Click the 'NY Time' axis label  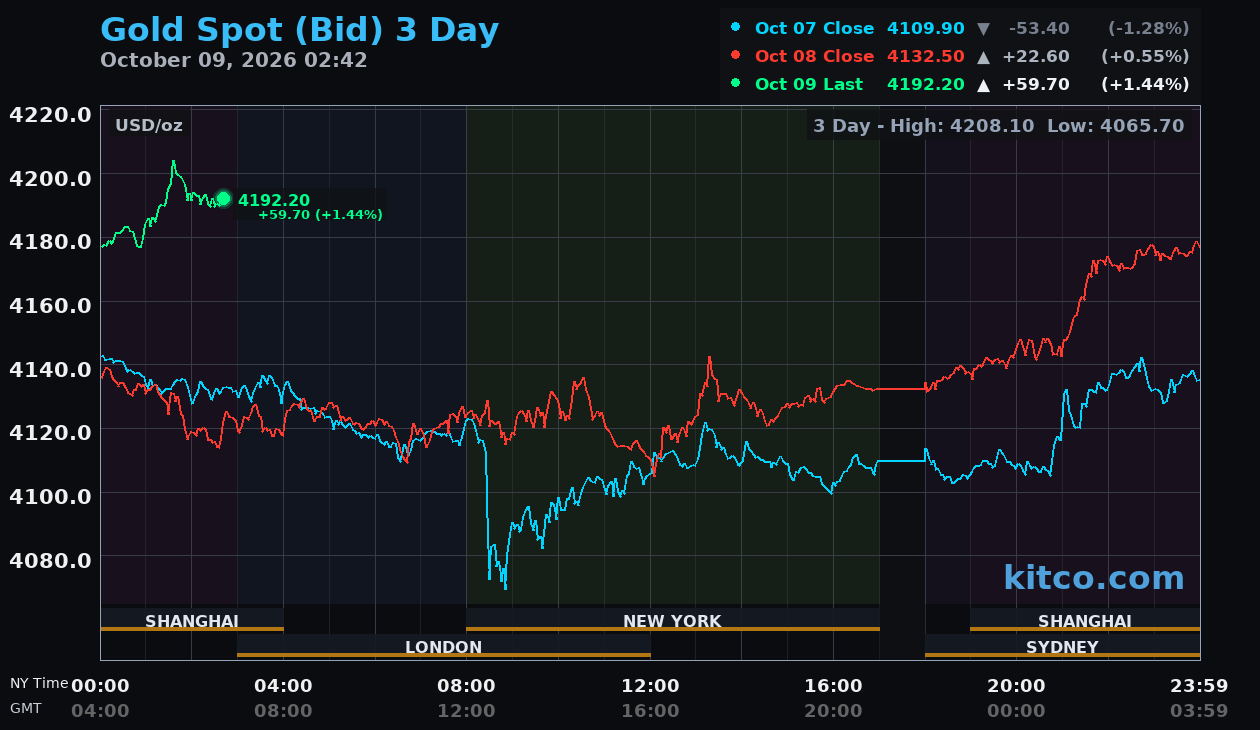click(x=39, y=683)
